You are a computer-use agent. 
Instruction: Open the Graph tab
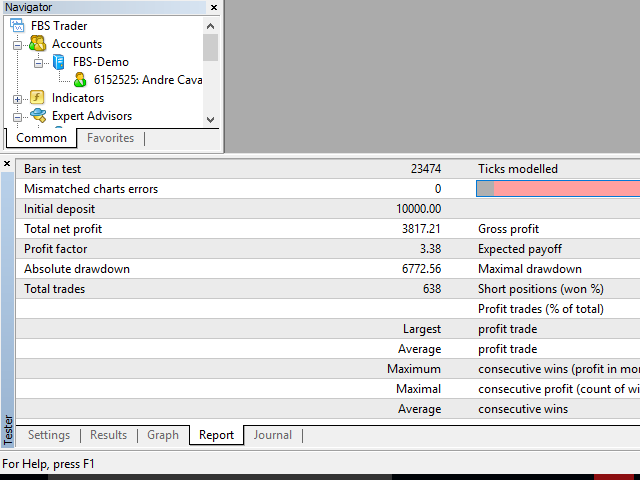click(163, 435)
